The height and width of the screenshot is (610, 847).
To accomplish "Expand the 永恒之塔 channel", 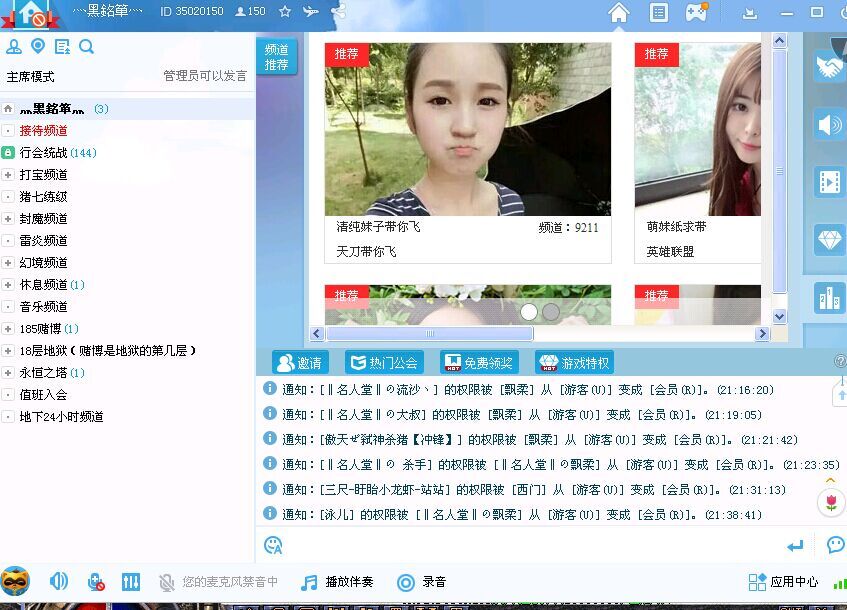I will coord(8,373).
